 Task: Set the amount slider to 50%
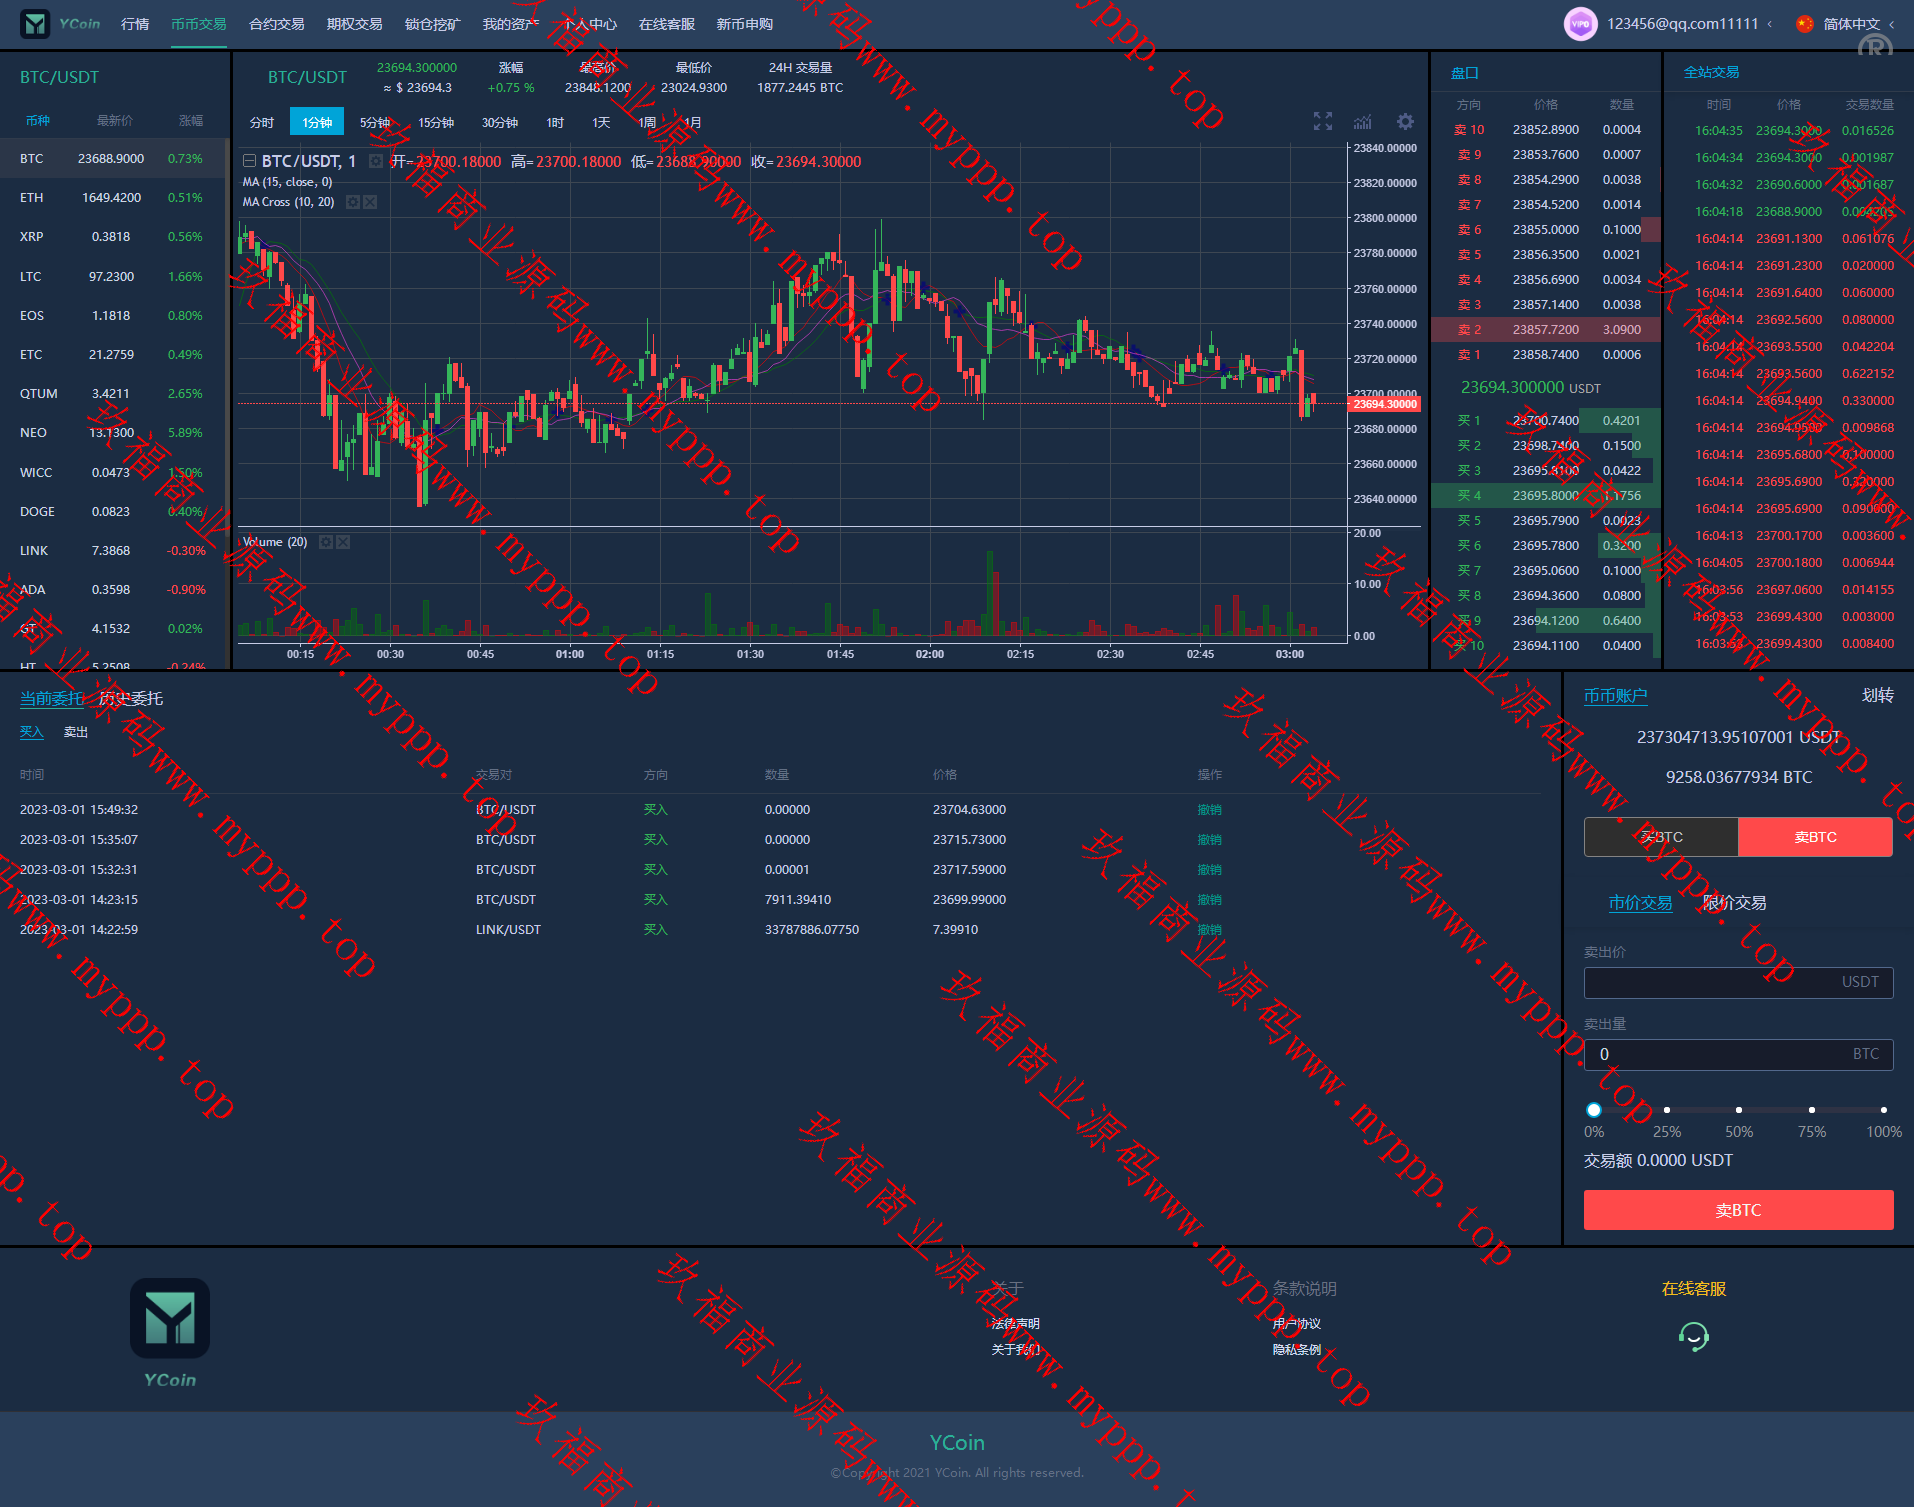pyautogui.click(x=1739, y=1110)
